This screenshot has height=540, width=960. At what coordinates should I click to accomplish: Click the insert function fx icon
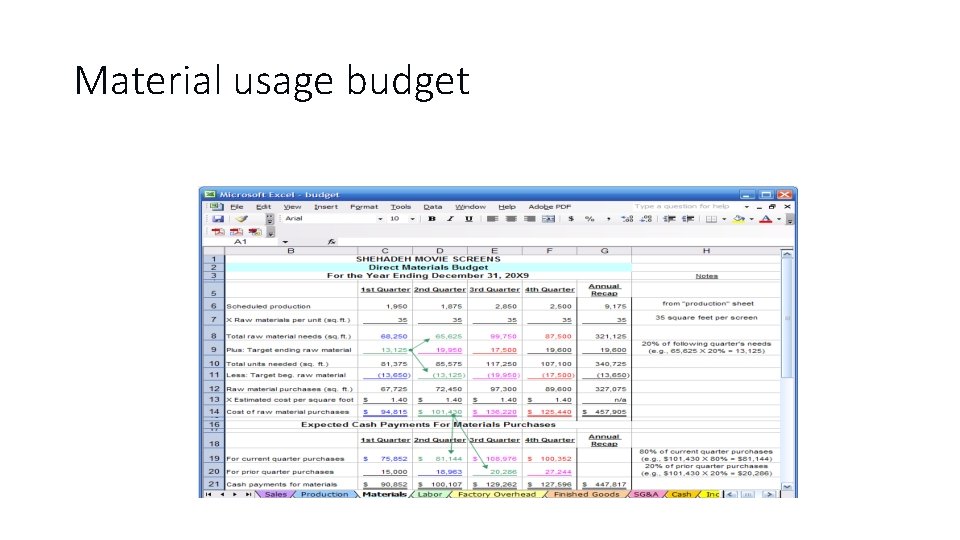(331, 242)
